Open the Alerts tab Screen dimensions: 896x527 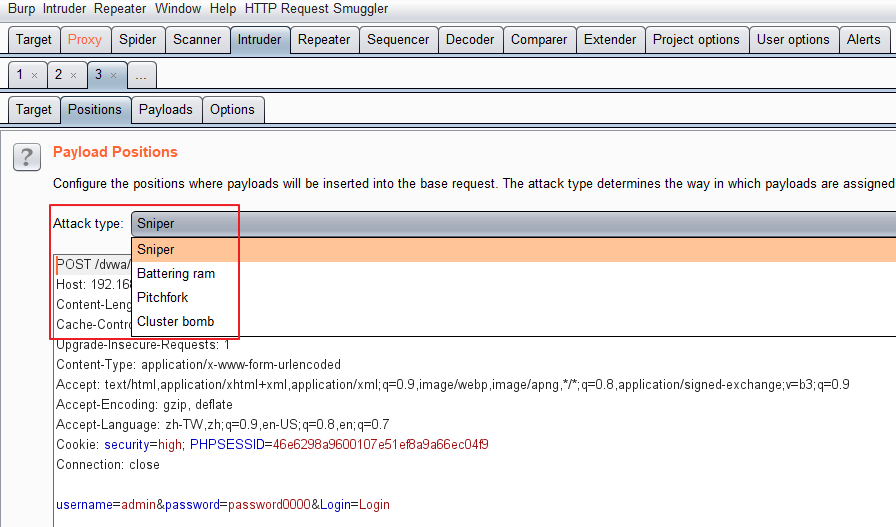tap(863, 39)
